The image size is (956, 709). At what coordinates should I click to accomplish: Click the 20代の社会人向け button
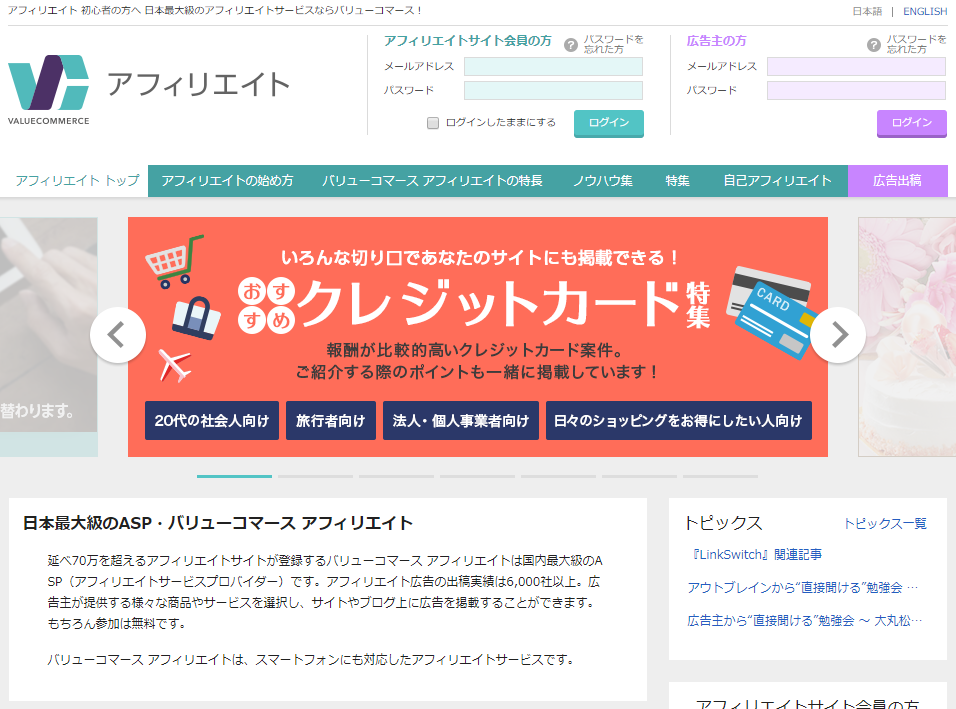point(212,421)
